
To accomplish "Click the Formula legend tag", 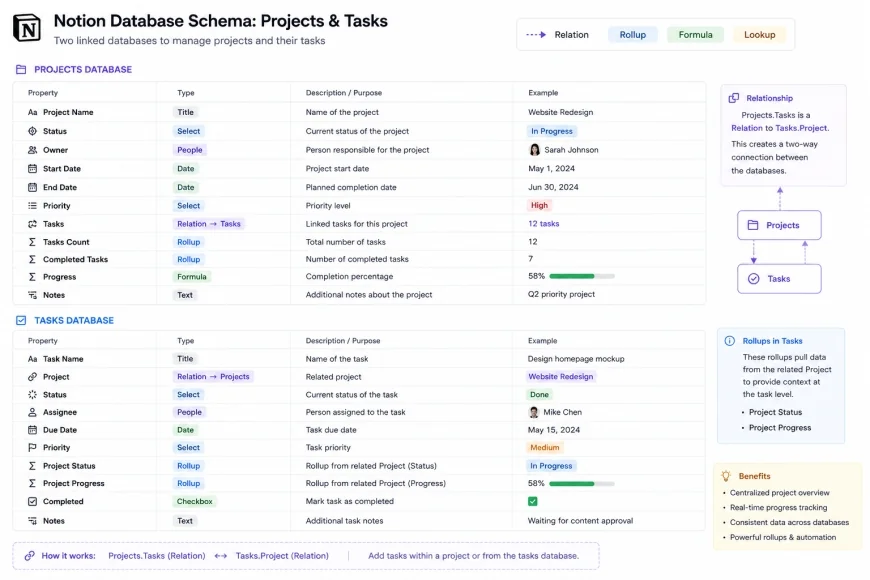I will tap(695, 34).
